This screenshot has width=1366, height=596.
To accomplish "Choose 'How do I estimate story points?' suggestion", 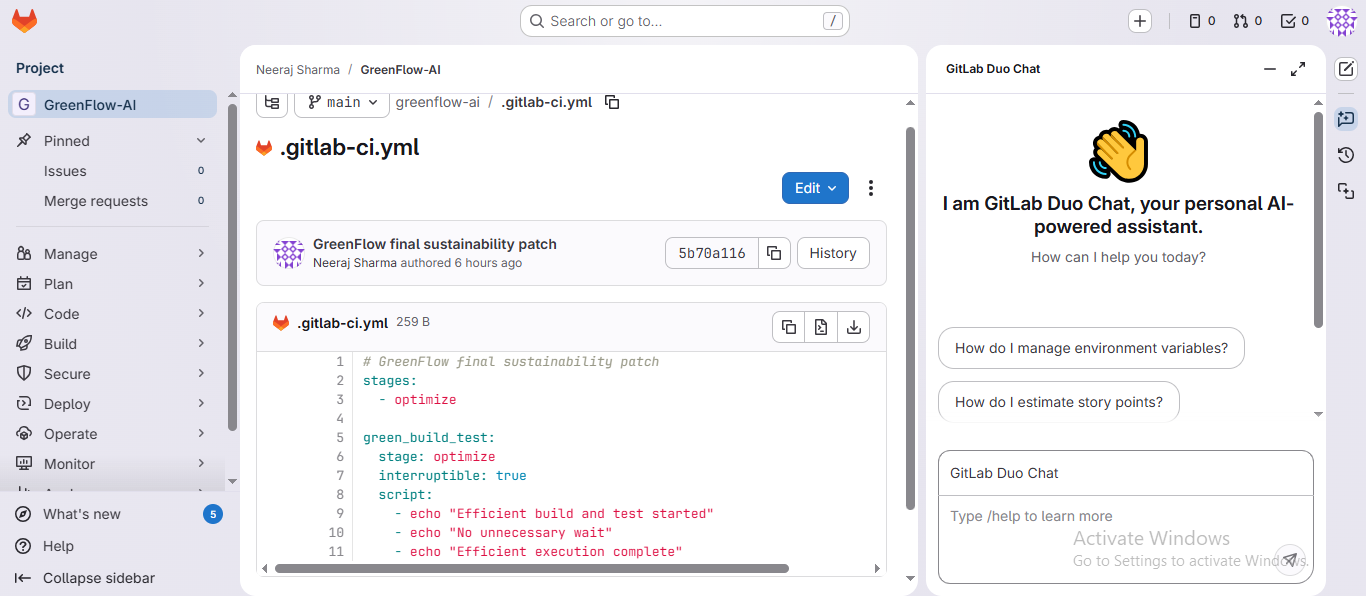I will click(x=1059, y=402).
